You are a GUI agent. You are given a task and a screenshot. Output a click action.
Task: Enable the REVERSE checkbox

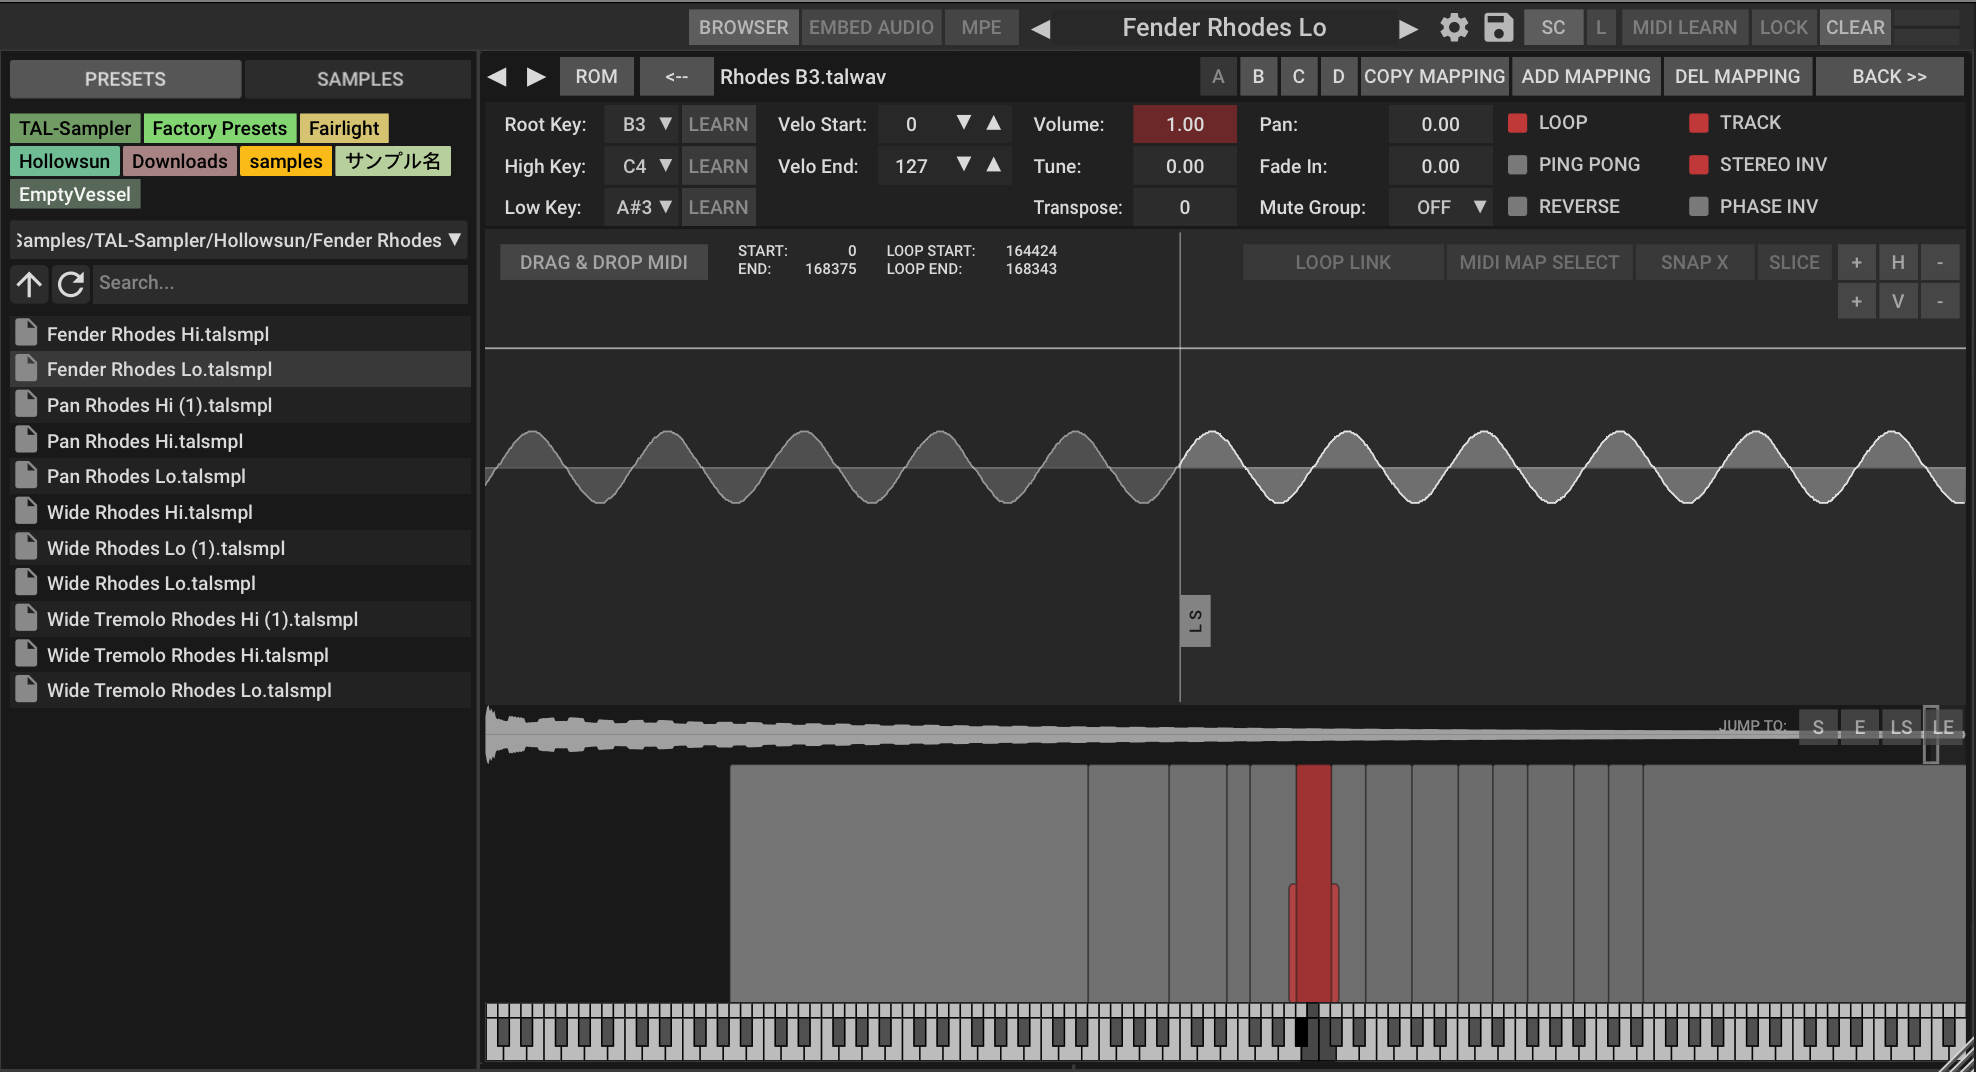[1517, 207]
